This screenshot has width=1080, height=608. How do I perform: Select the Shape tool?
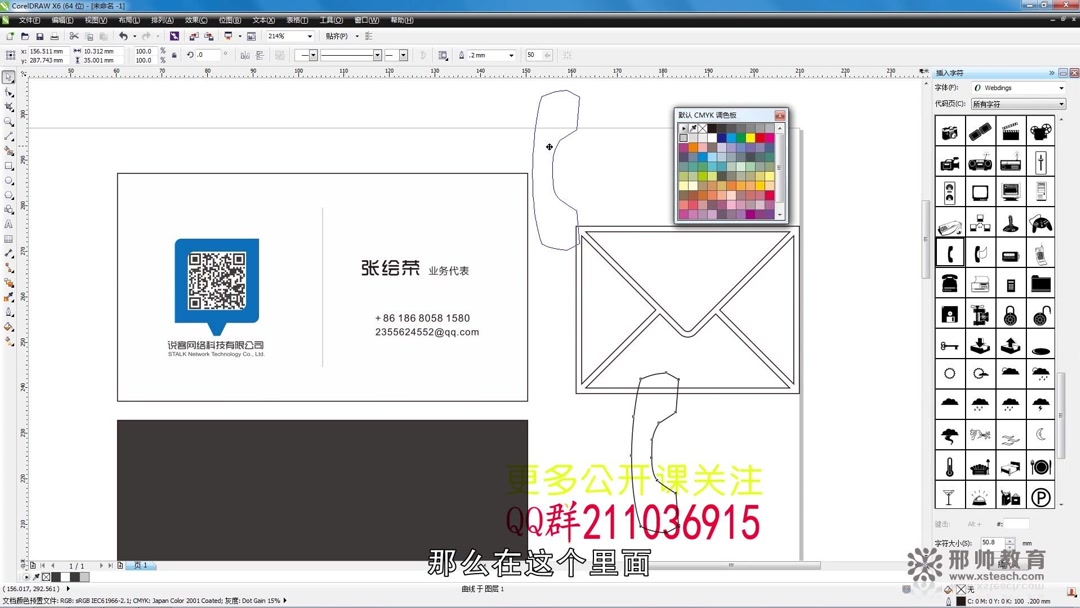click(x=11, y=90)
